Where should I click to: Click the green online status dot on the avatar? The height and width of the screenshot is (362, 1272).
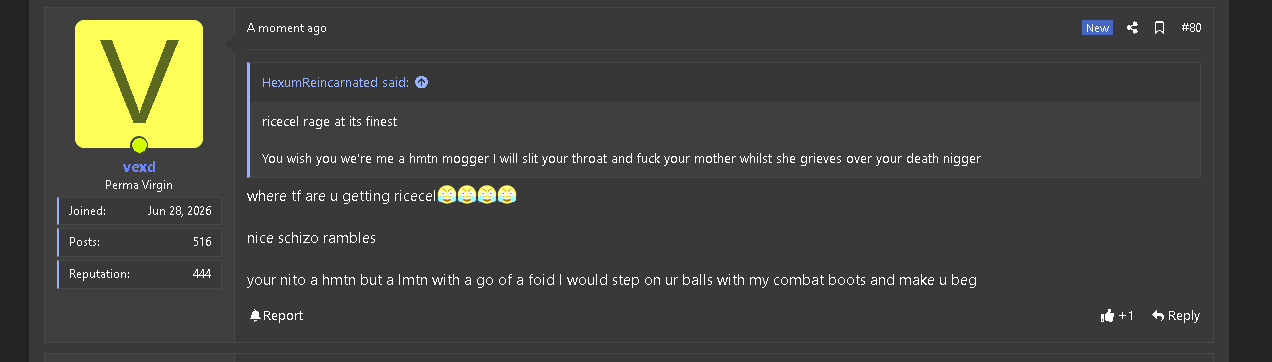[x=139, y=145]
